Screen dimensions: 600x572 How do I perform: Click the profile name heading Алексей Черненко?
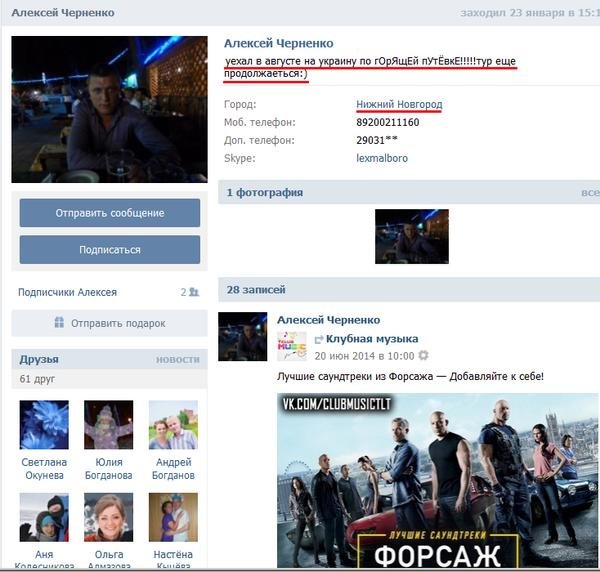click(279, 43)
